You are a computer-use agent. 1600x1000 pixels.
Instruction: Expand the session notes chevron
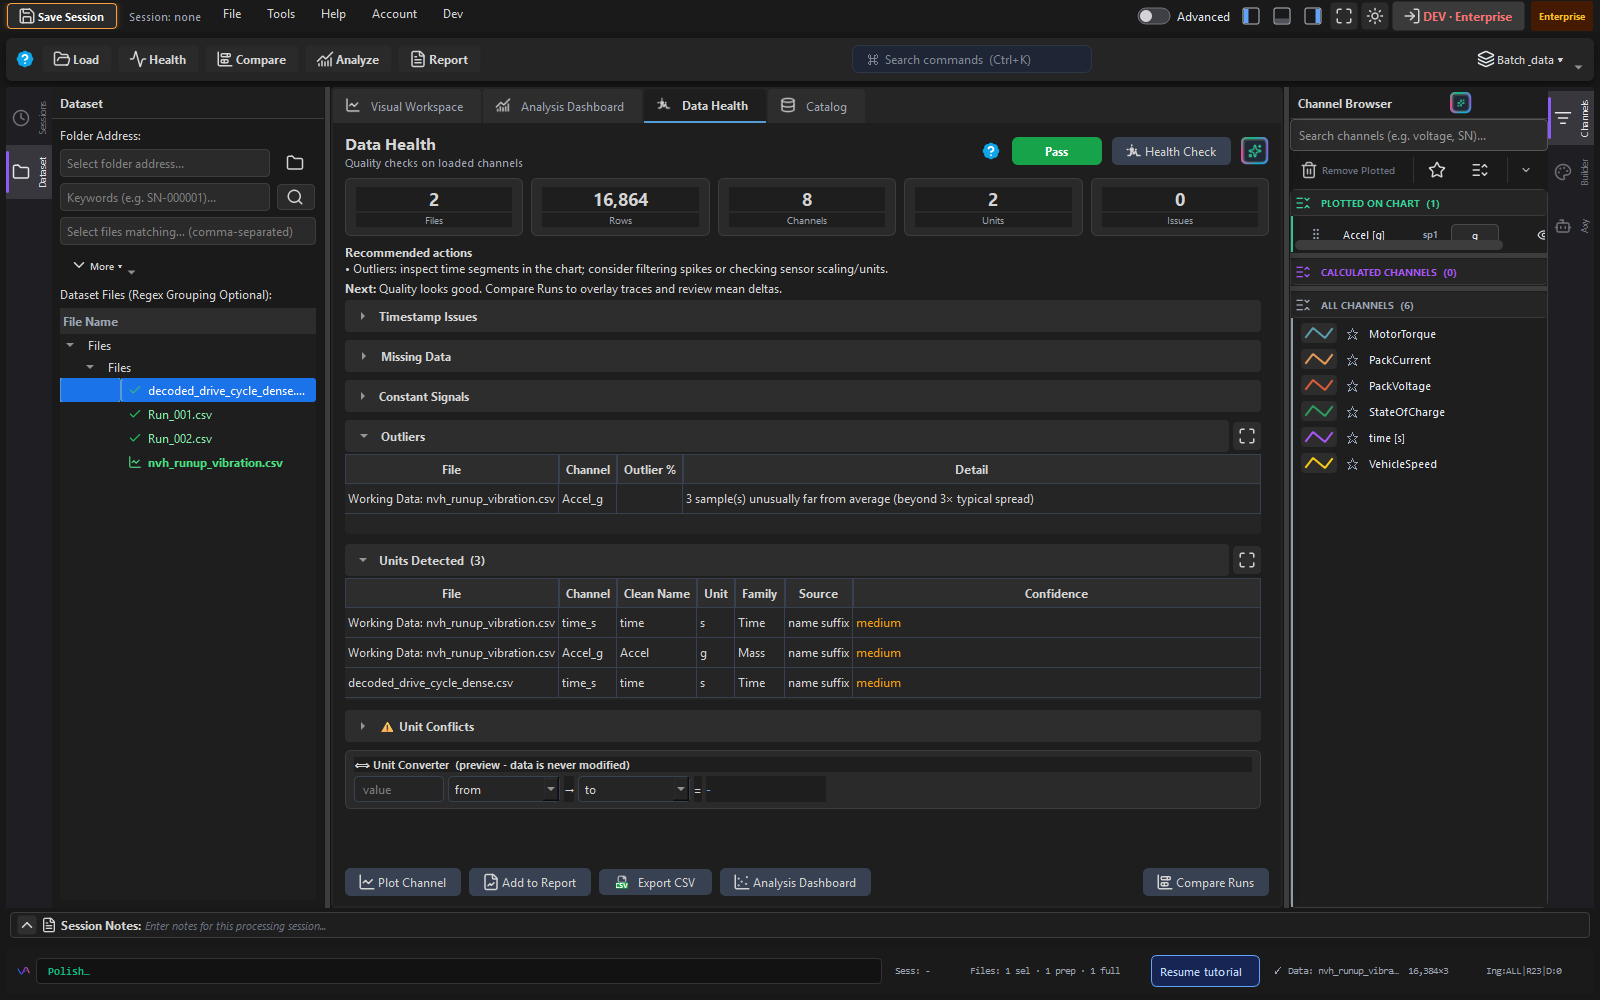27,925
